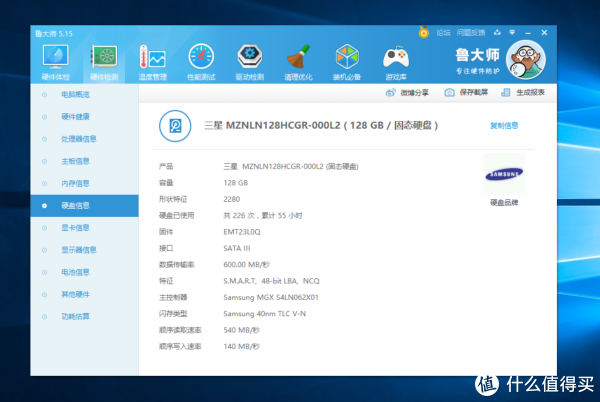Close the 鲁大师 window
Viewport: 600px width, 402px height.
pos(544,33)
